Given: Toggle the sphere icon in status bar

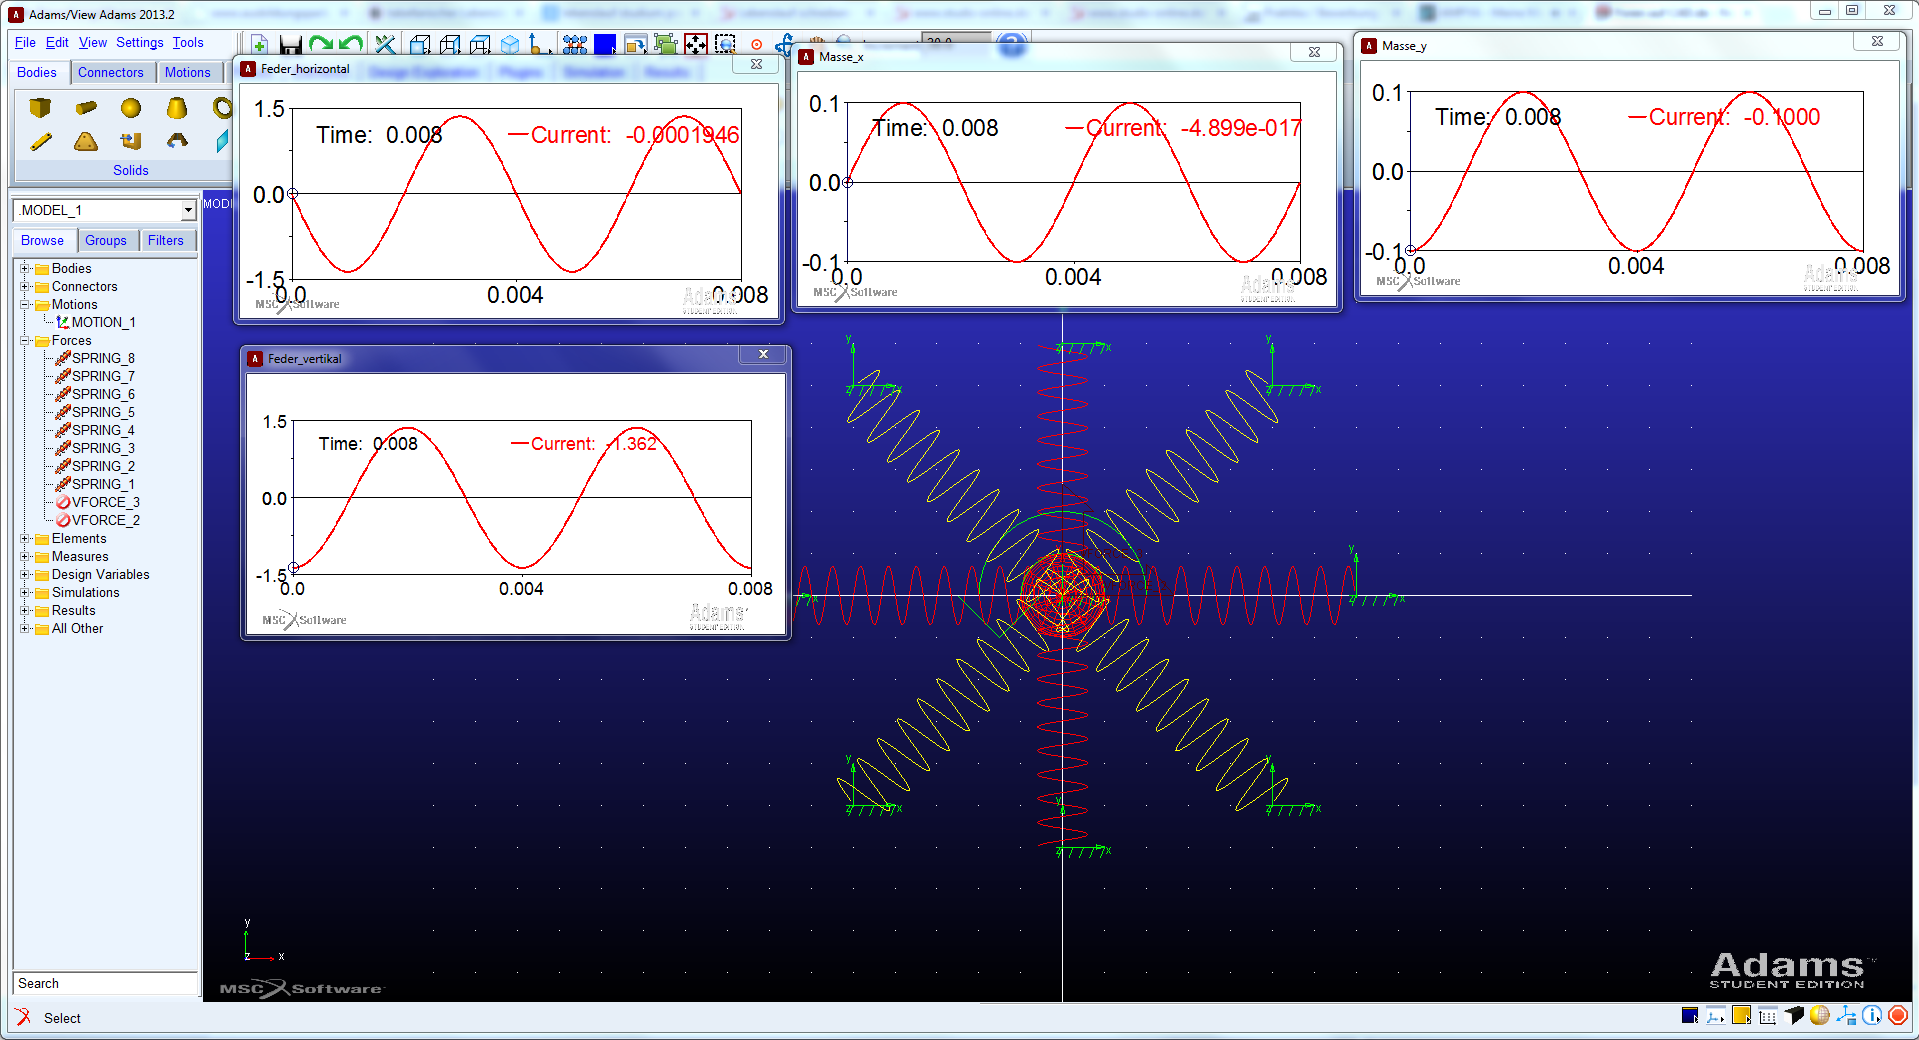Looking at the screenshot, I should 1820,1016.
